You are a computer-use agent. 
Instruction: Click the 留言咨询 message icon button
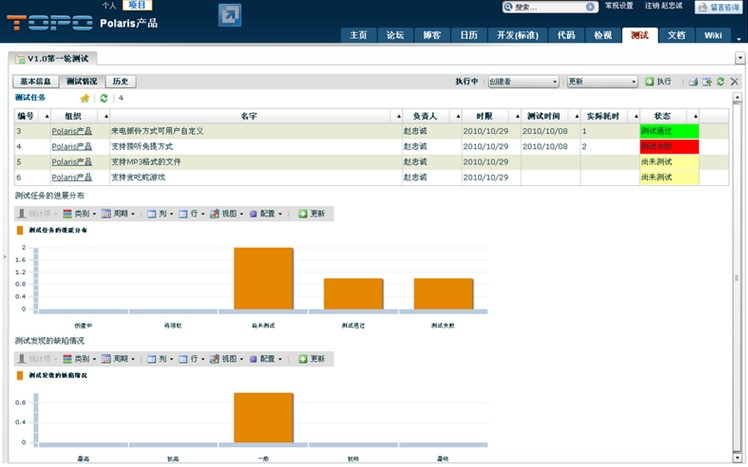click(x=716, y=7)
